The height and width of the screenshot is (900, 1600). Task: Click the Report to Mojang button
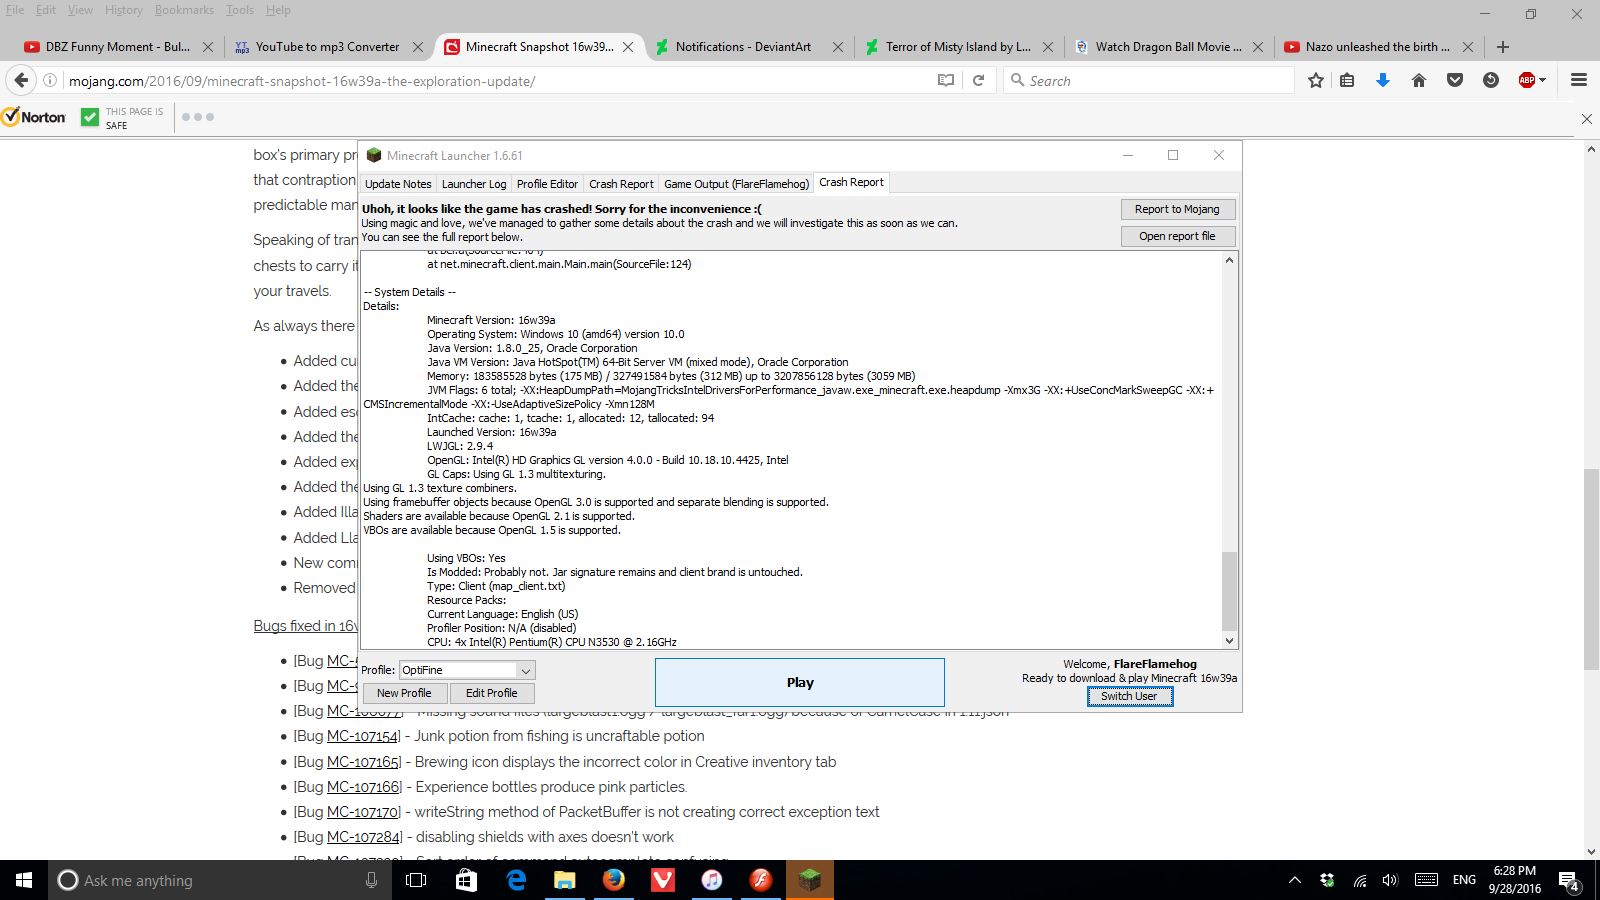[x=1178, y=209]
